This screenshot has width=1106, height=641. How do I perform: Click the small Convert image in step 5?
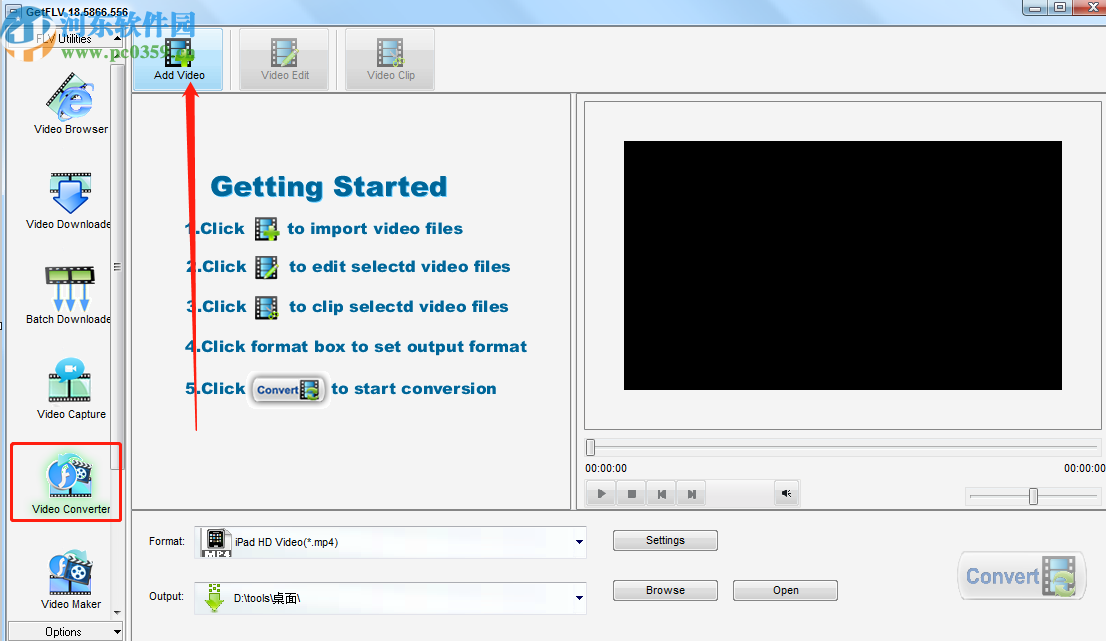pos(288,389)
